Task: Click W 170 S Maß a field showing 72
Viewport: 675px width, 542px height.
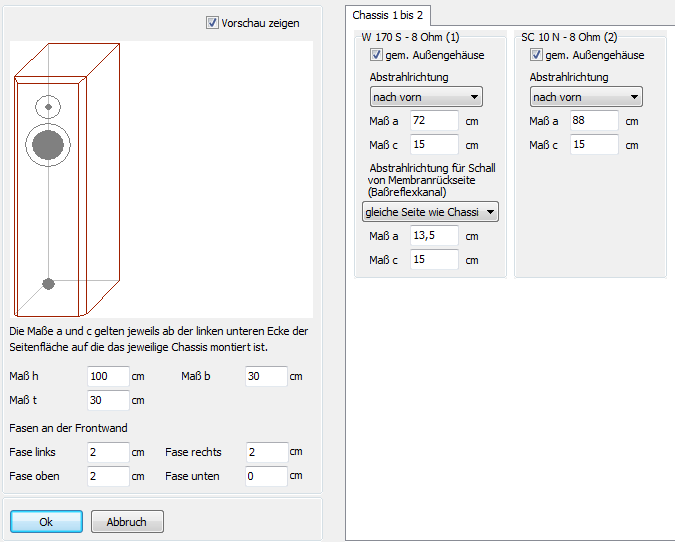Action: coord(434,121)
